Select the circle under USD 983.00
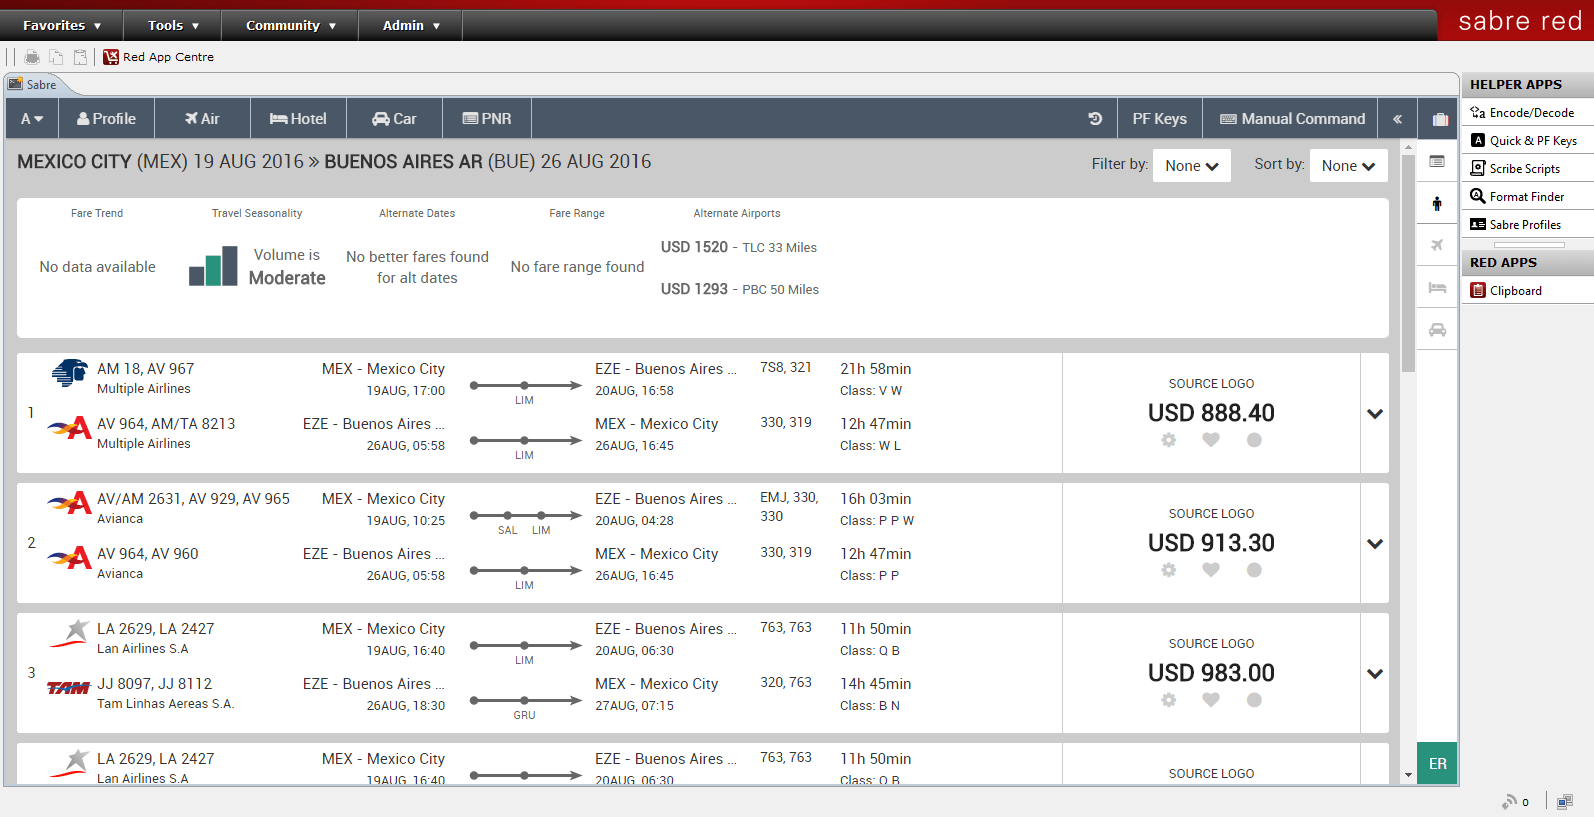 tap(1254, 700)
